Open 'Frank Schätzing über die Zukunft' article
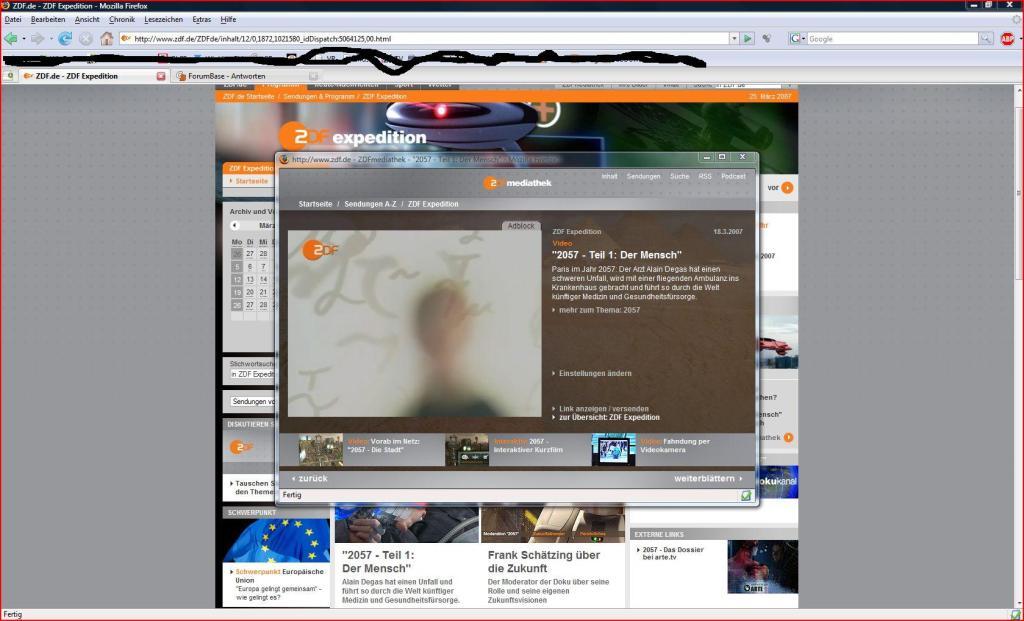The image size is (1024, 621). pyautogui.click(x=544, y=562)
